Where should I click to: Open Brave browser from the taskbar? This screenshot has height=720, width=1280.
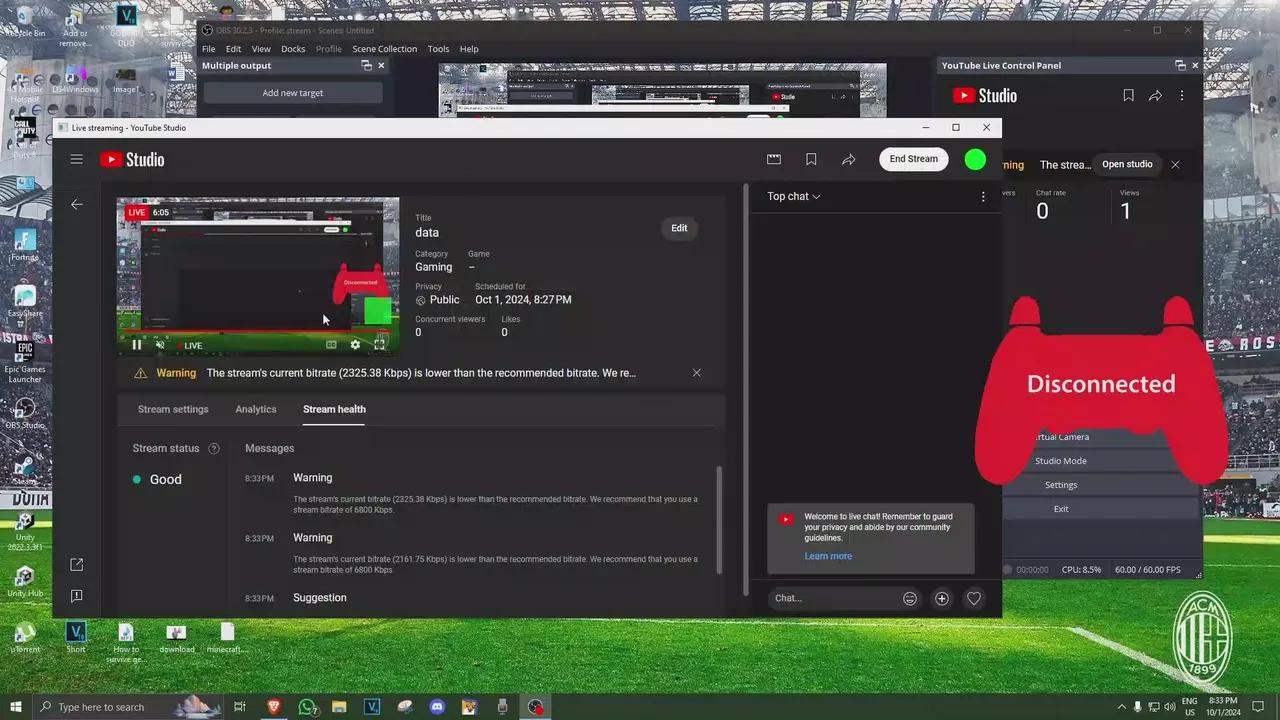tap(274, 707)
